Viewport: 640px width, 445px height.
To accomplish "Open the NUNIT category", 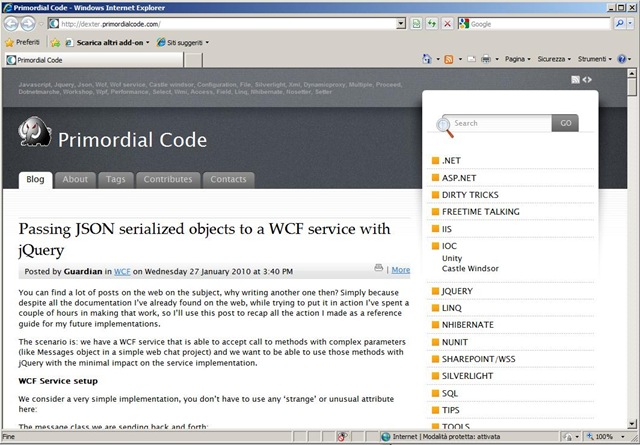I will [455, 342].
